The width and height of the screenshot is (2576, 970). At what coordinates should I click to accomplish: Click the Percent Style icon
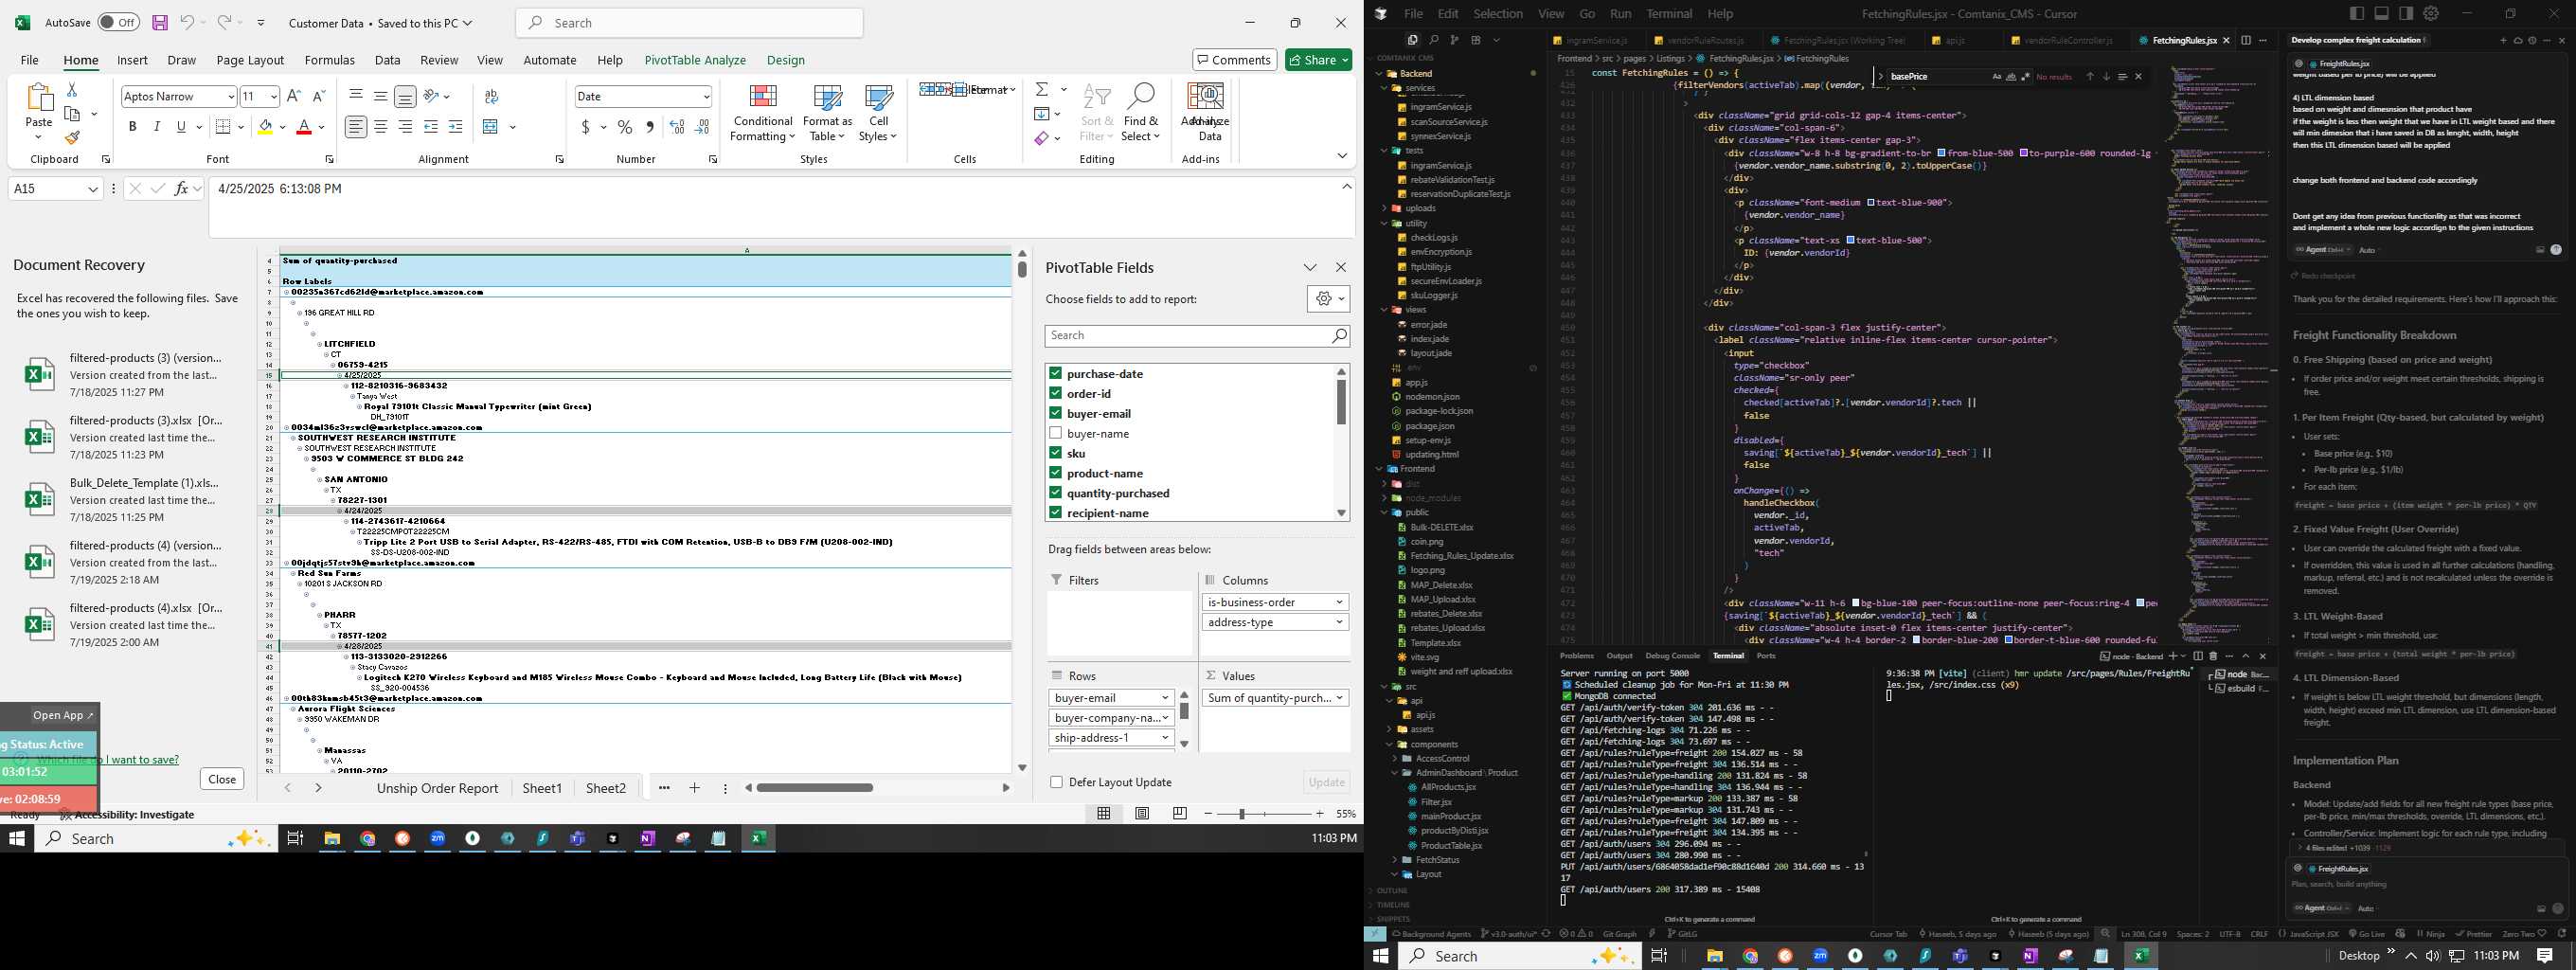(x=625, y=127)
